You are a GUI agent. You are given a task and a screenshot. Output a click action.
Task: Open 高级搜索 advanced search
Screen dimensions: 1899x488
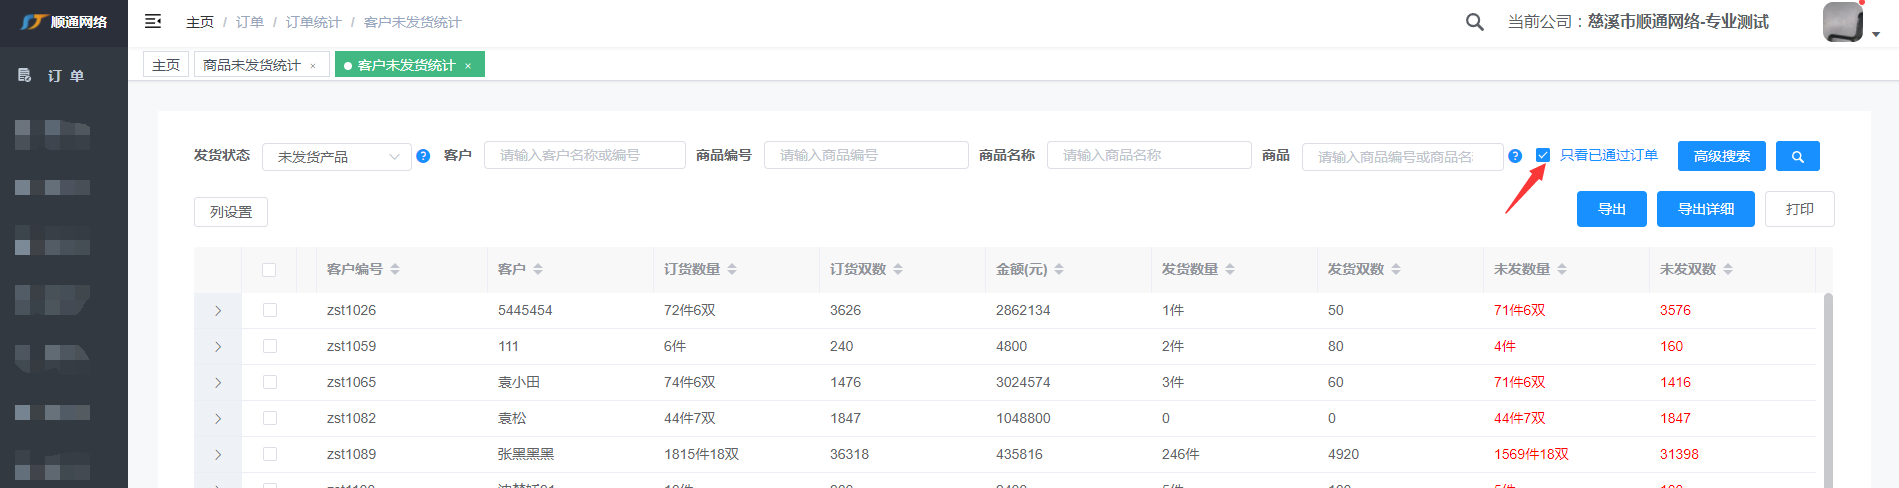click(x=1721, y=156)
